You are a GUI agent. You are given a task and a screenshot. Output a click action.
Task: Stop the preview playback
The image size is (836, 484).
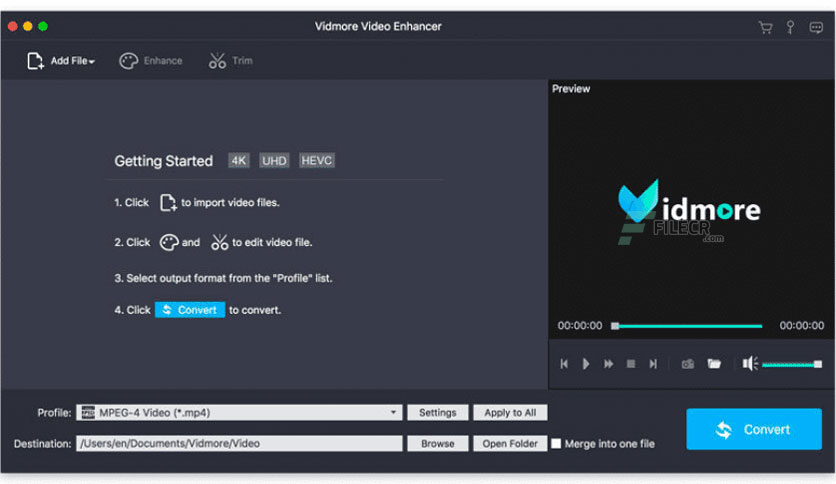click(631, 364)
